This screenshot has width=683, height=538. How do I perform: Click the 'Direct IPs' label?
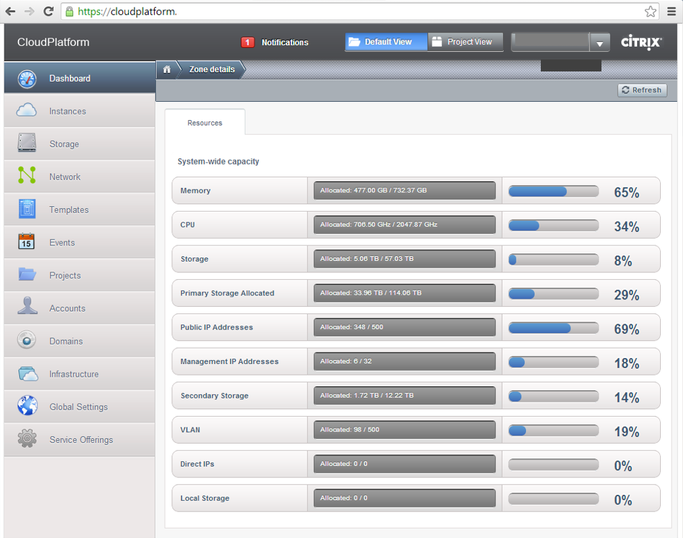197,464
